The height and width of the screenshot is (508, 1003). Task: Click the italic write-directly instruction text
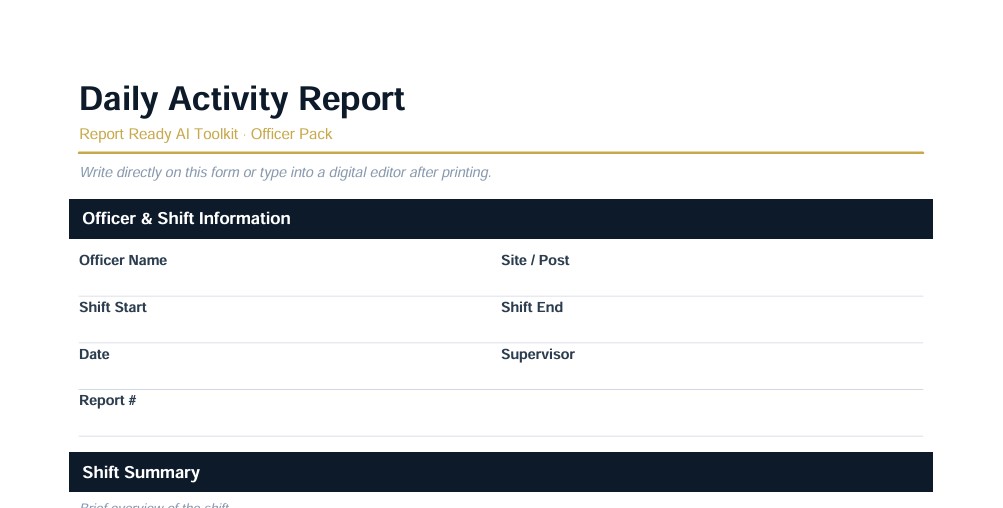click(x=285, y=172)
